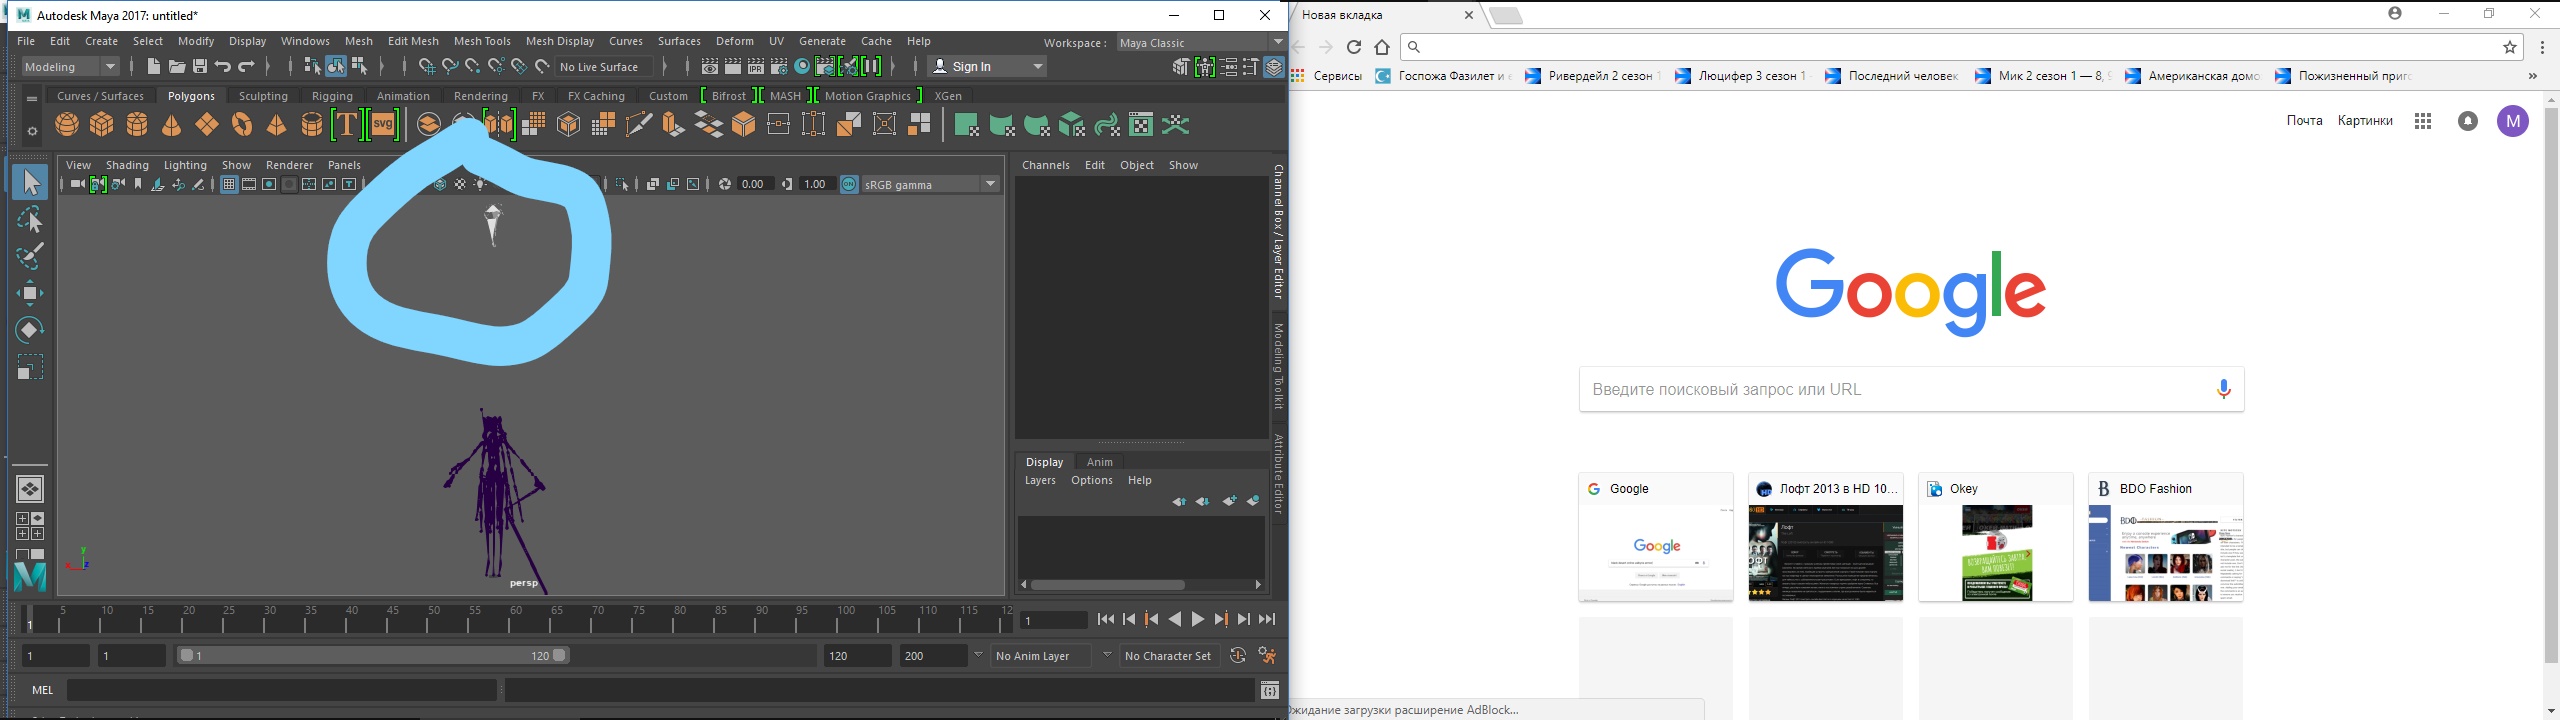This screenshot has width=2560, height=720.
Task: Open the Script Editor icon
Action: point(1269,690)
